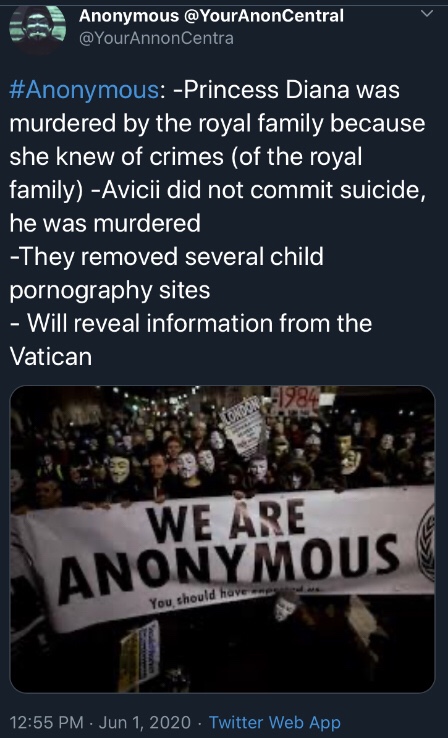Click the 12:55 PM timestamp
This screenshot has height=738, width=448.
tap(47, 722)
